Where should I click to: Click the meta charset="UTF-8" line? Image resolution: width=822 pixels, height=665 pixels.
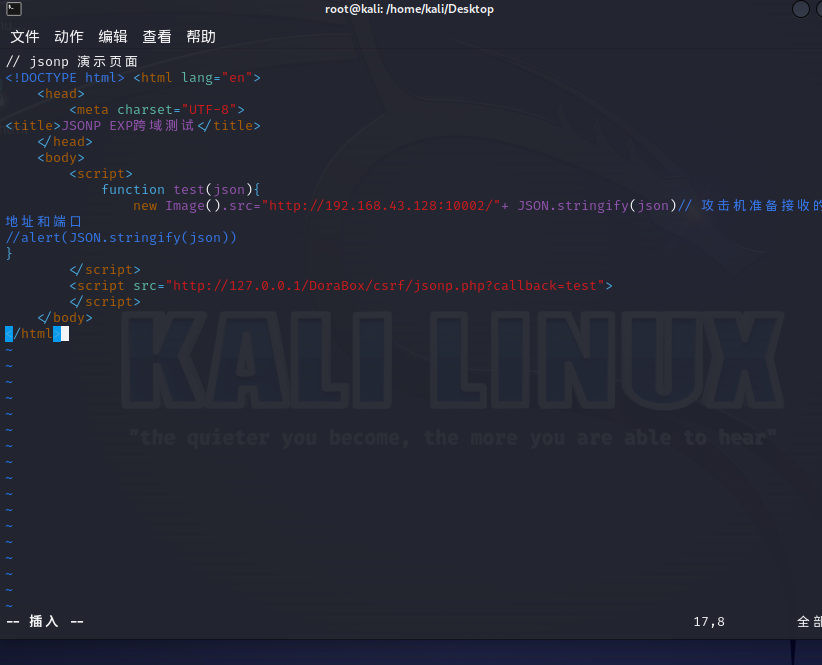pos(157,110)
